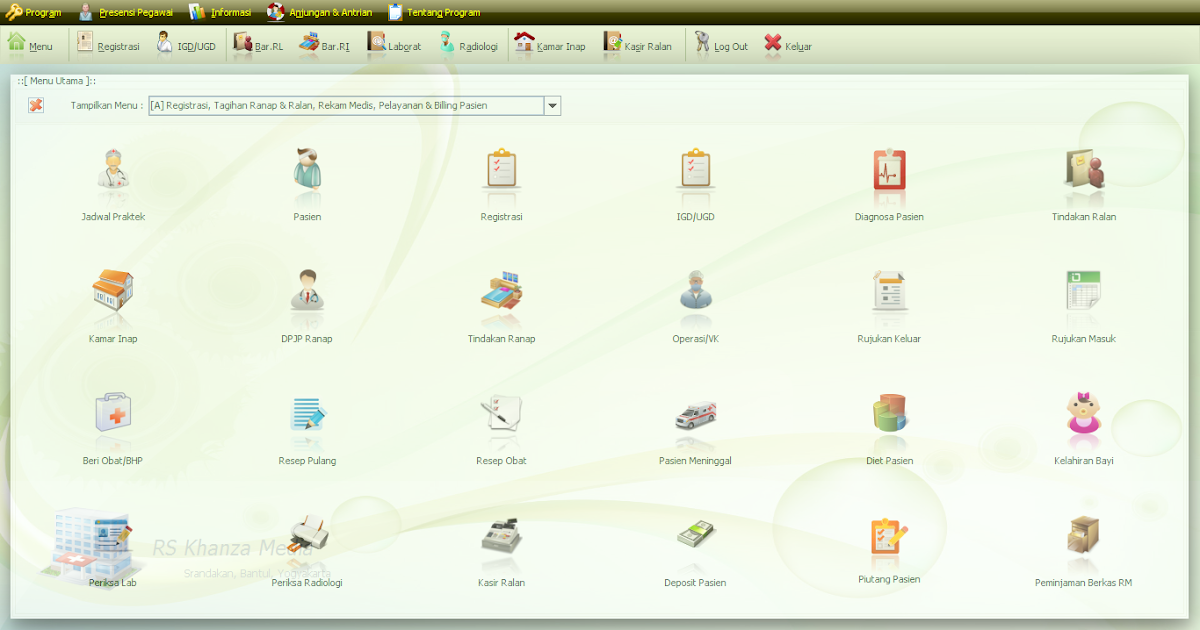The width and height of the screenshot is (1200, 630).
Task: Open Laborat from the toolbar
Action: [394, 44]
